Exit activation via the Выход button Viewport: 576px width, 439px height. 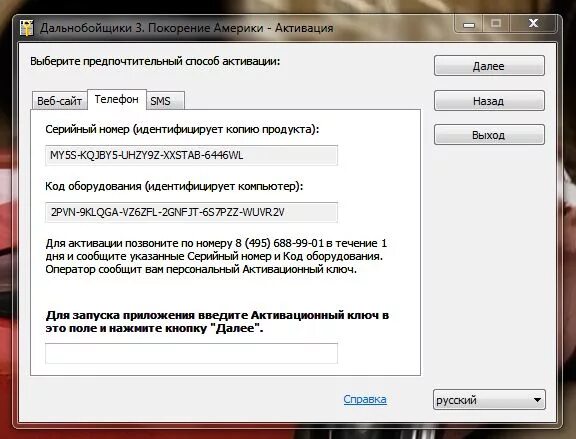tap(489, 135)
